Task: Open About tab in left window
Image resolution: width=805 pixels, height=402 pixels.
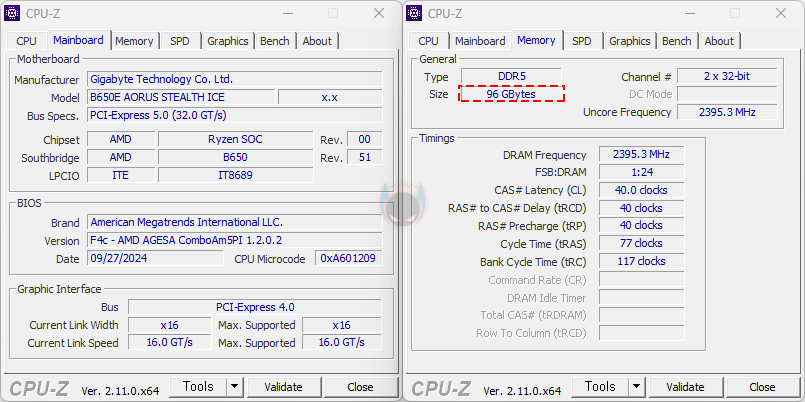Action: (317, 41)
